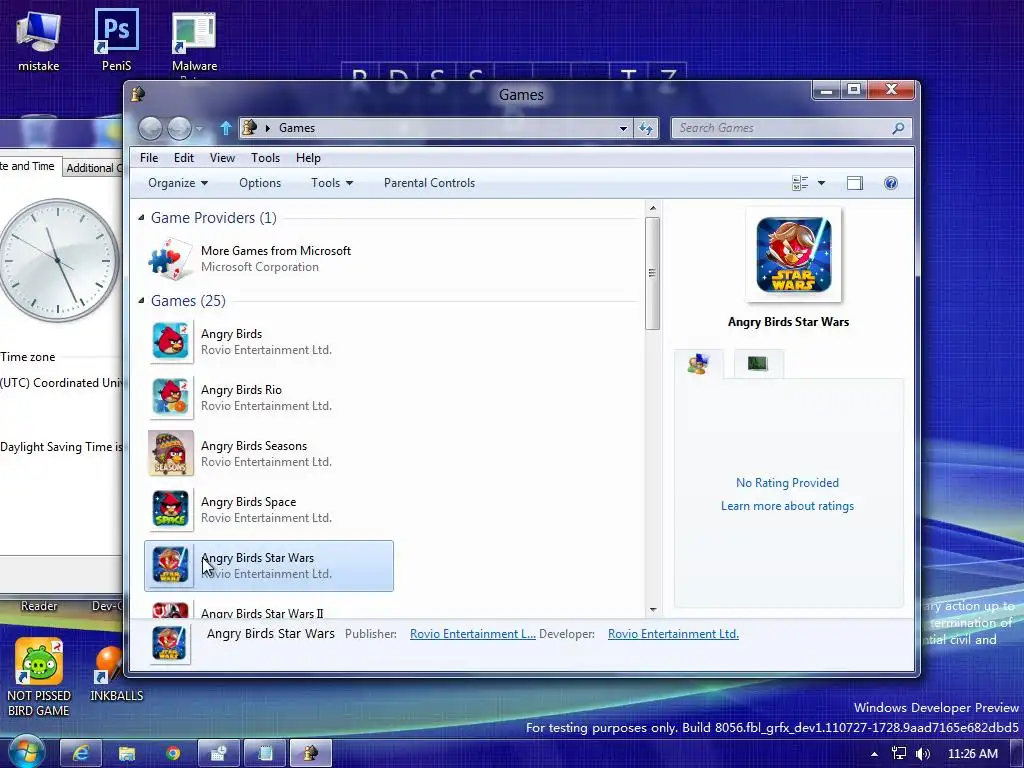The width and height of the screenshot is (1024, 768).
Task: Open NOT PISSED BIRD GAME desktop icon
Action: click(x=39, y=678)
